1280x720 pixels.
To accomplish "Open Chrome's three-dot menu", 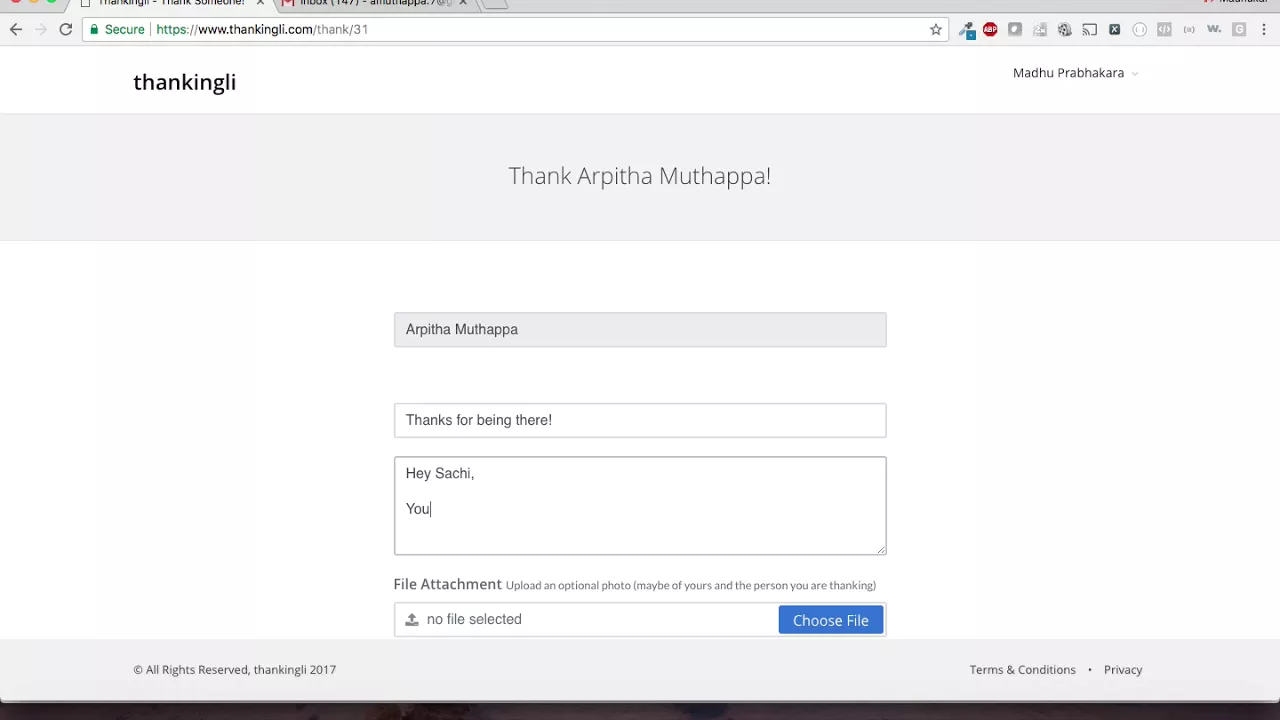I will click(1264, 30).
